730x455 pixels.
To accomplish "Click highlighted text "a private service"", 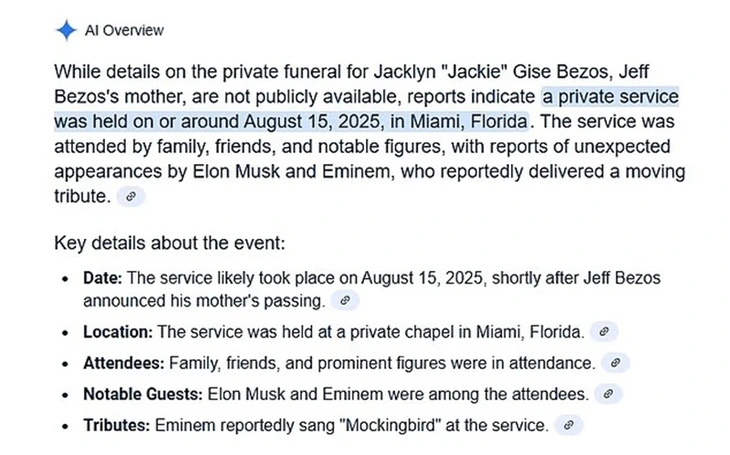I will (x=610, y=97).
